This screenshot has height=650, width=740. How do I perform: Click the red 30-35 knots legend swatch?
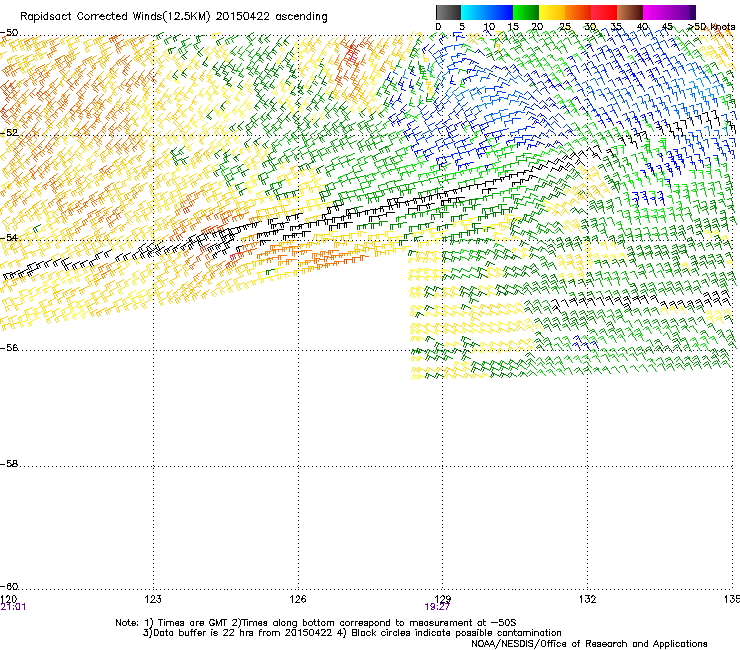(604, 12)
